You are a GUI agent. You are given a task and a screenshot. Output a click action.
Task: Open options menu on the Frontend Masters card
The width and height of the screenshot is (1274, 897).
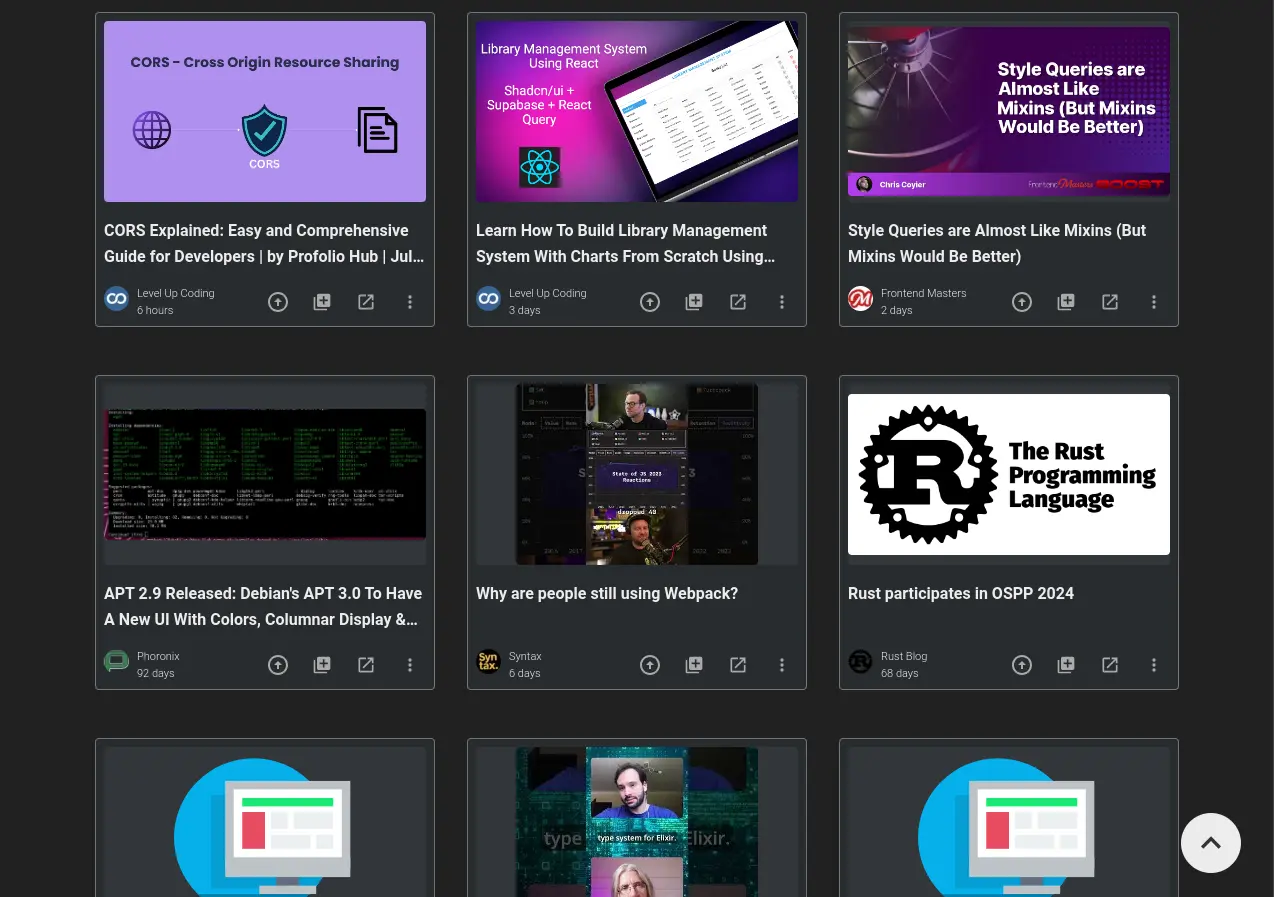tap(1154, 302)
